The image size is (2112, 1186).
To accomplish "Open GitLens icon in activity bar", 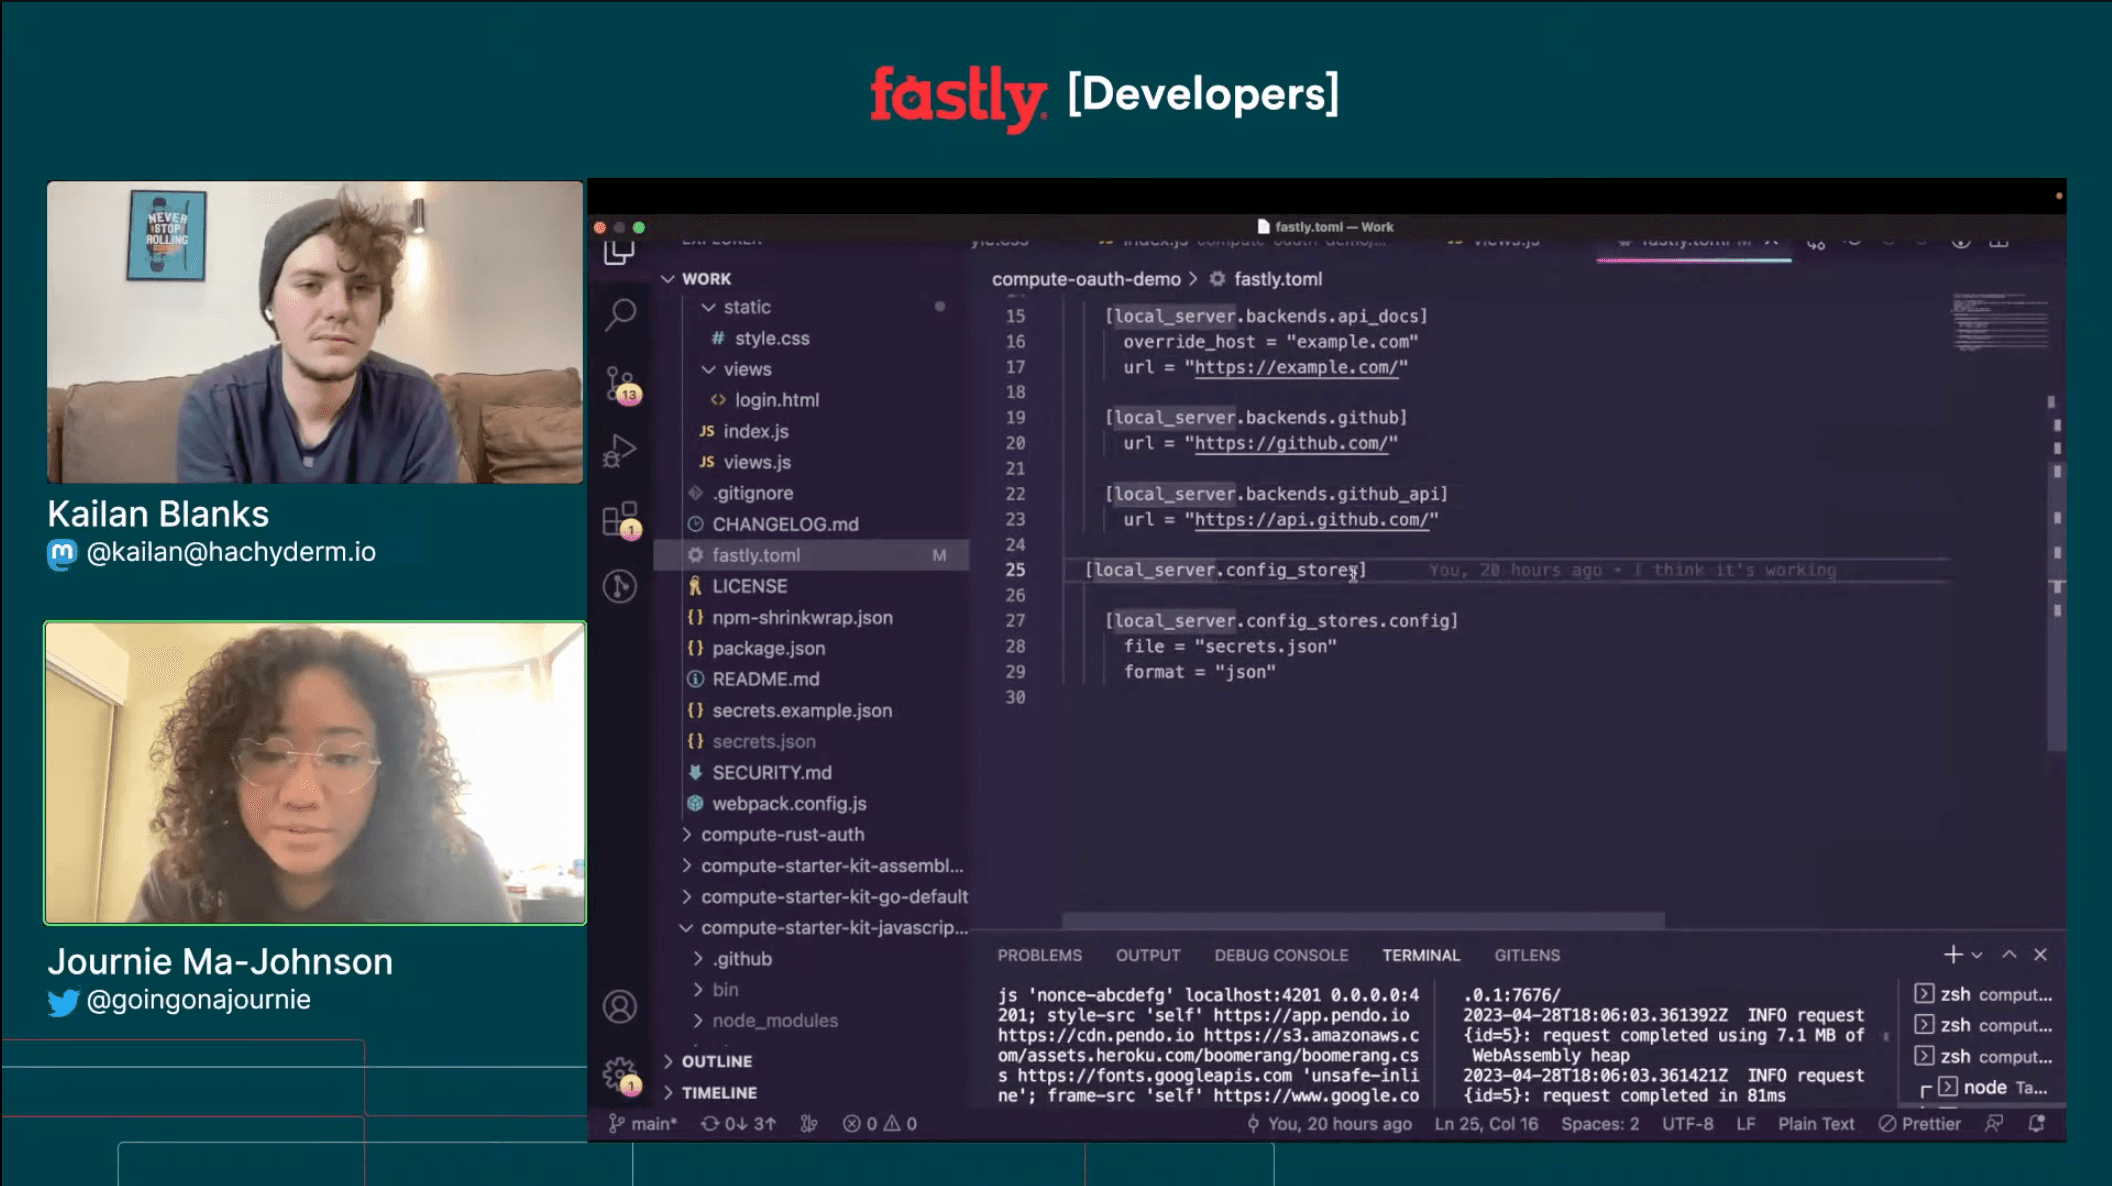I will (620, 586).
